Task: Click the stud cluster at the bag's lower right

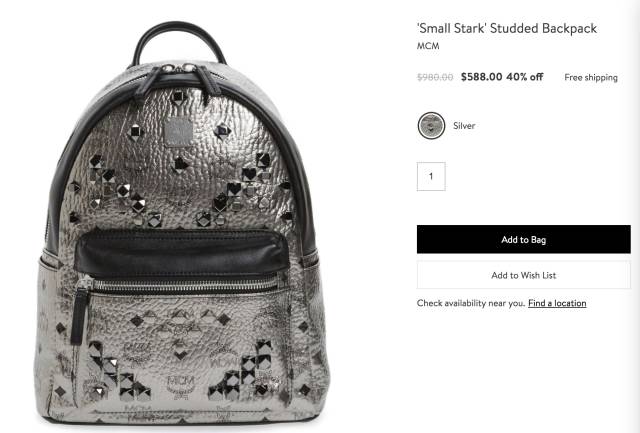Action: click(x=245, y=373)
